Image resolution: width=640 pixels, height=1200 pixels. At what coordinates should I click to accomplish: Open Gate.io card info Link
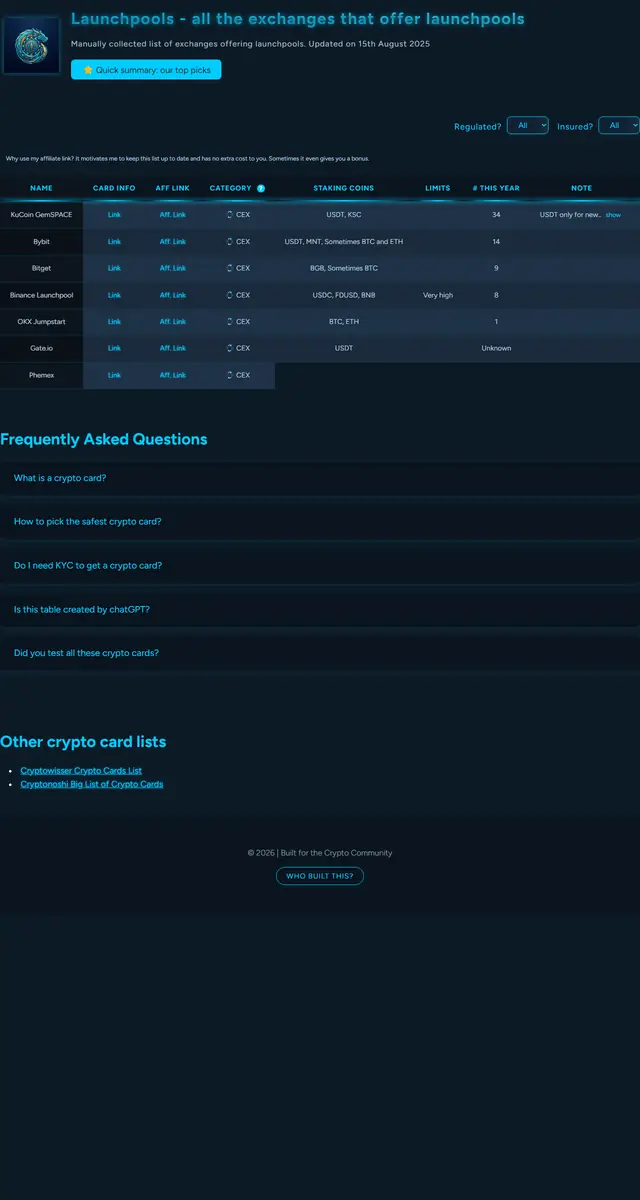click(x=114, y=348)
